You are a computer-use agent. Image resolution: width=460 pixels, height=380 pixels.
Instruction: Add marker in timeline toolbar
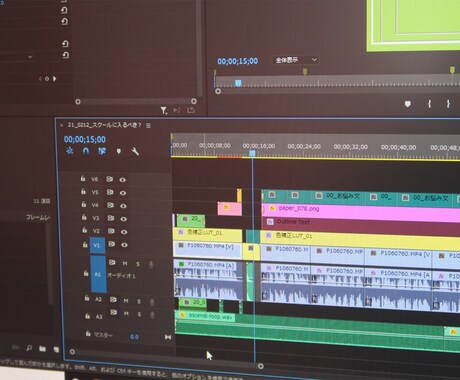point(119,152)
